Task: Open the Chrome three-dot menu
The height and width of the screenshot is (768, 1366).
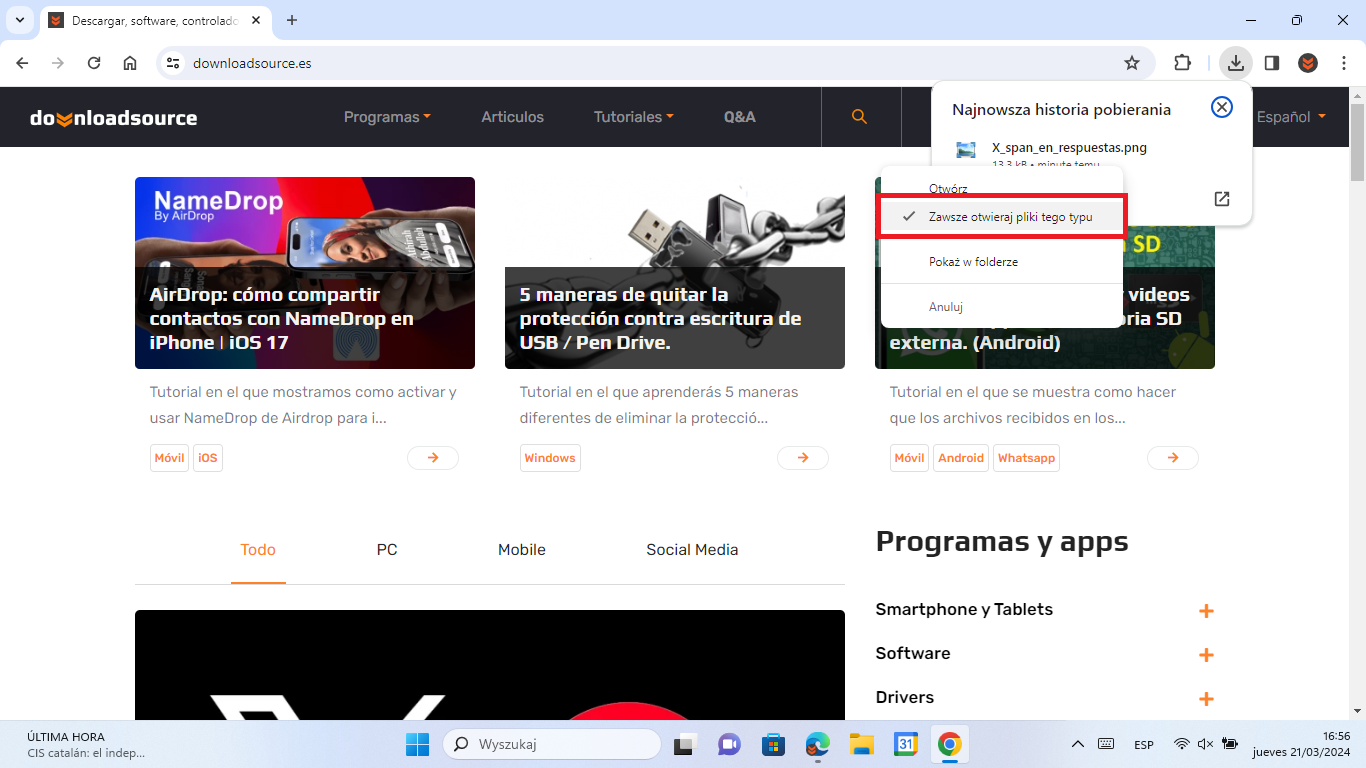Action: 1343,63
